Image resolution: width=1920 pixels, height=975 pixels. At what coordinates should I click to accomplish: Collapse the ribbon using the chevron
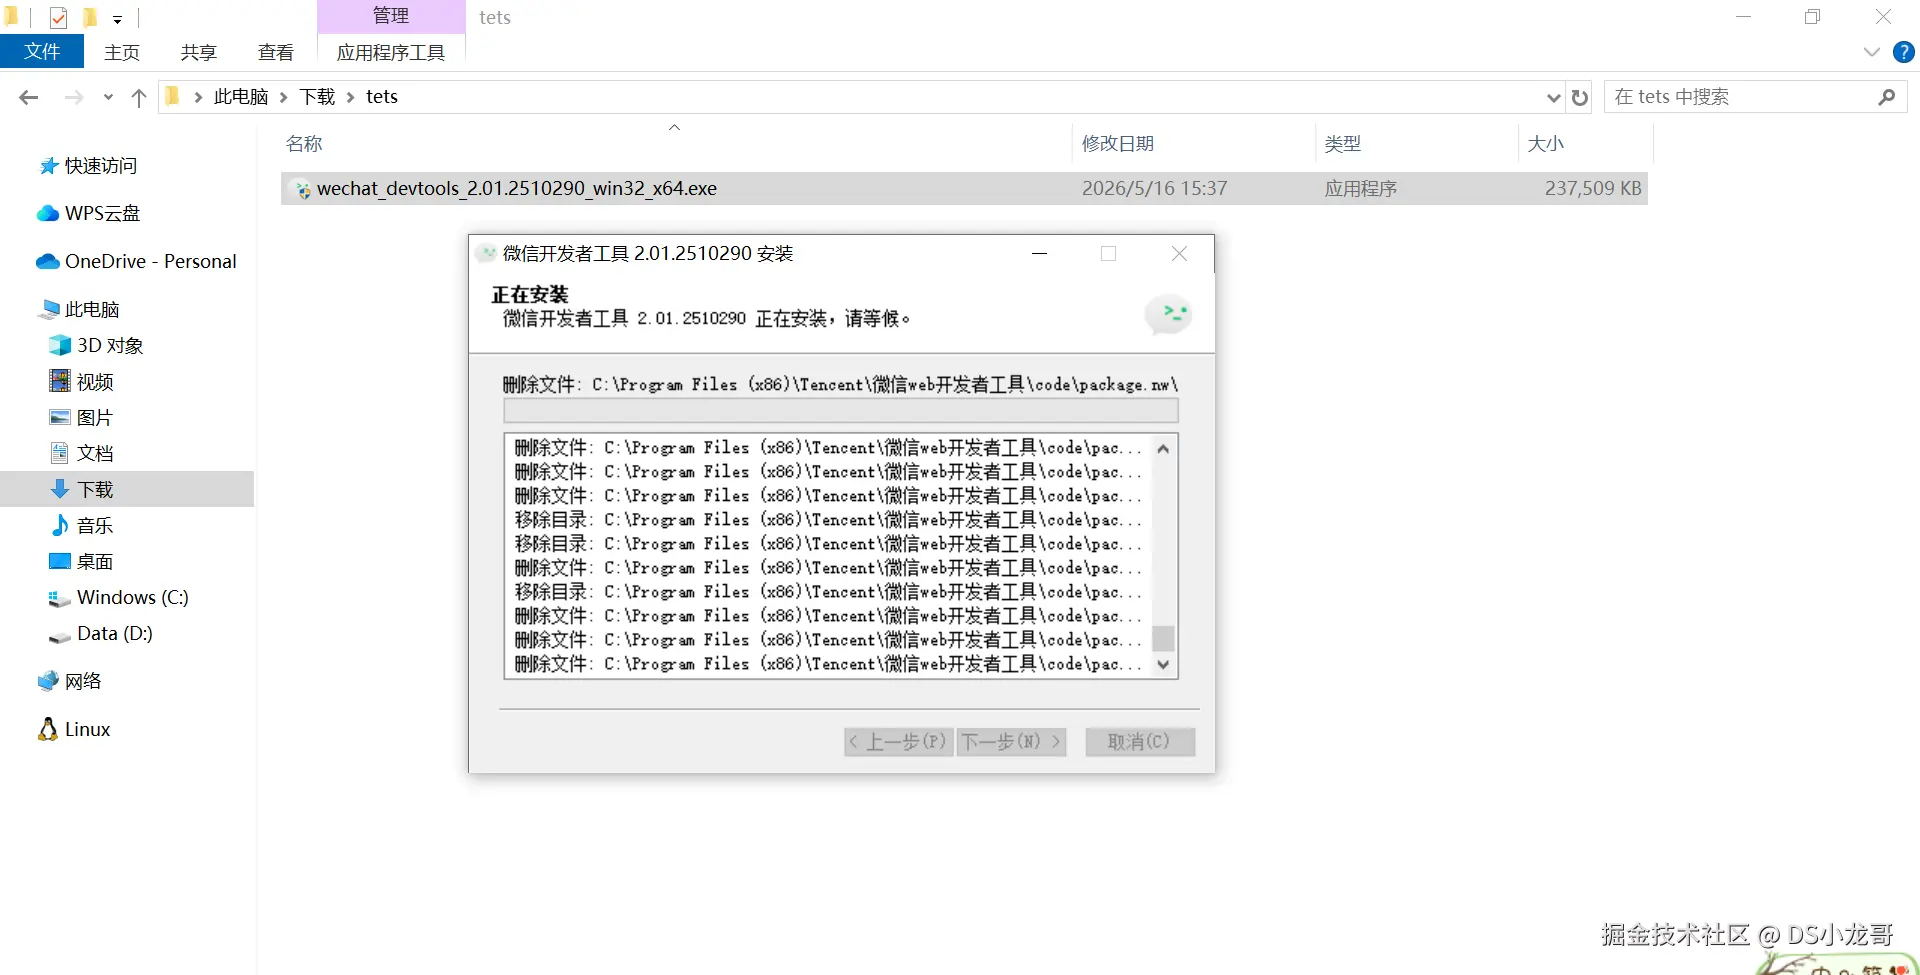click(1872, 52)
